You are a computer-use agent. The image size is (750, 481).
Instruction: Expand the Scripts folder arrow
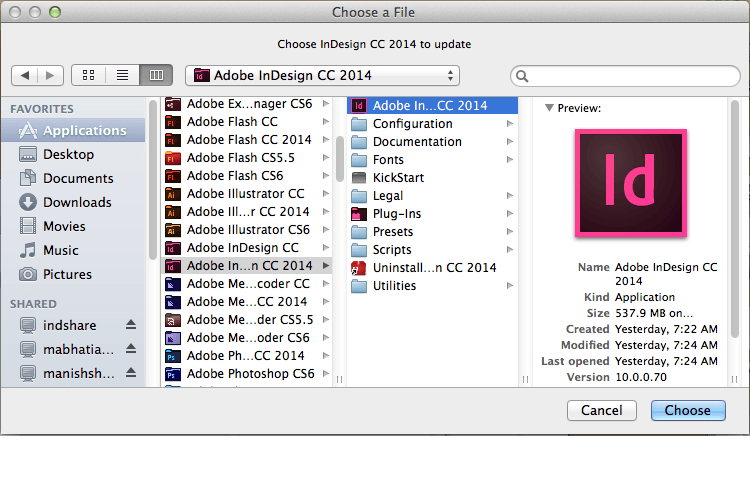510,250
